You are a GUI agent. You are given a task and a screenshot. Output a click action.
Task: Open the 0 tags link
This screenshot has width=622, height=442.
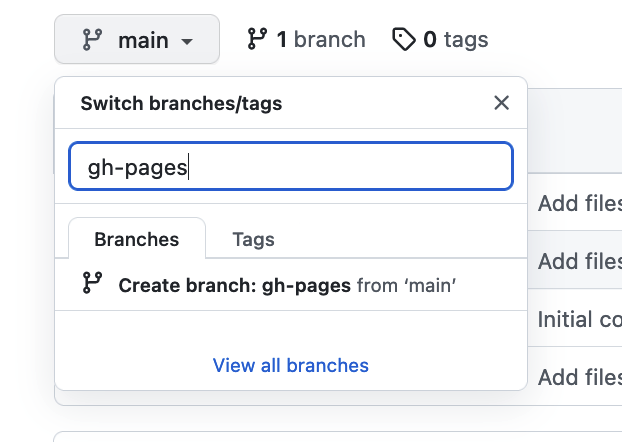(x=440, y=39)
